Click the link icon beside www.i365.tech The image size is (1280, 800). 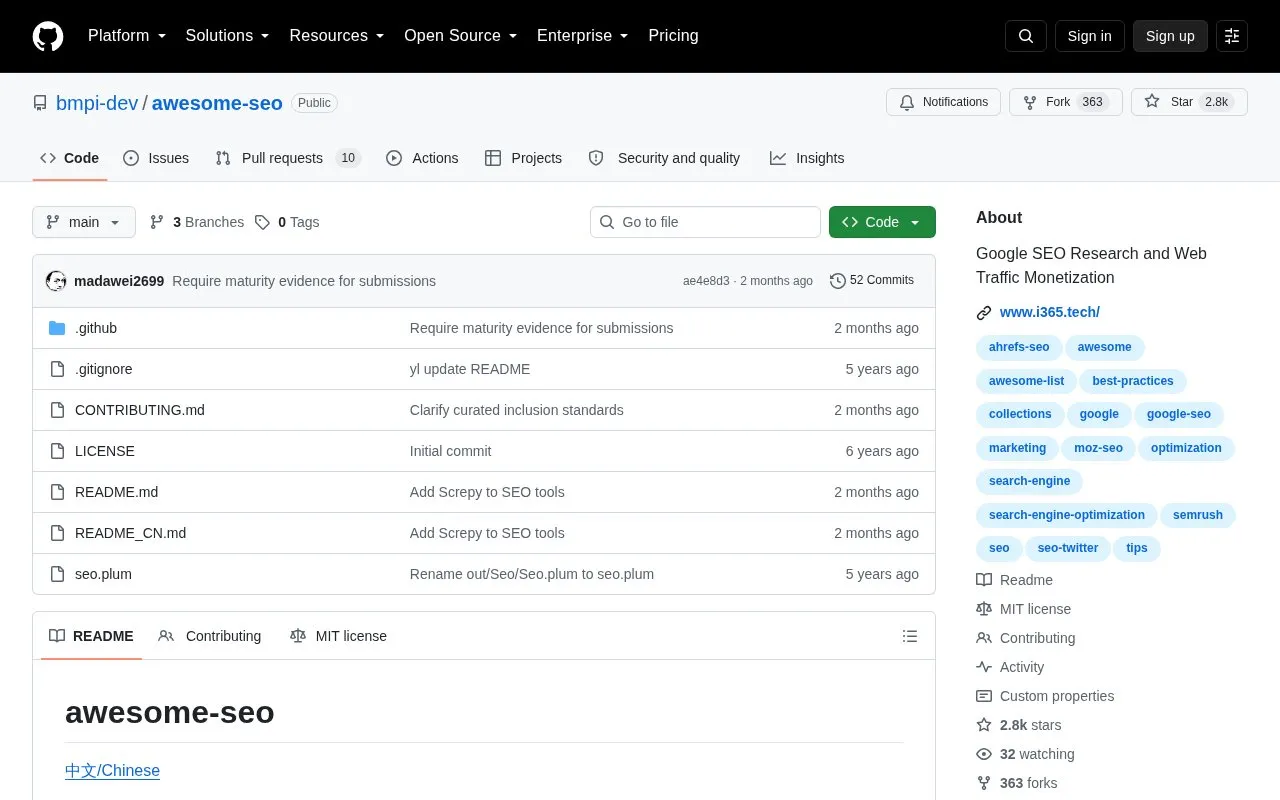coord(984,313)
